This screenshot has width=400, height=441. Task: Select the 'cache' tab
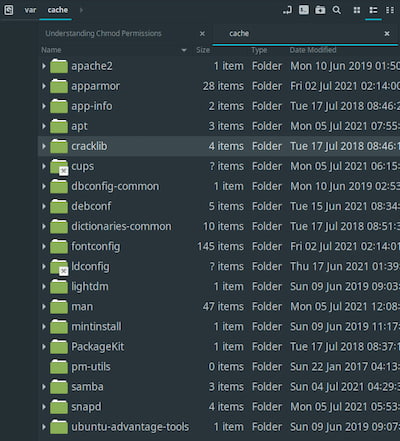pos(239,33)
